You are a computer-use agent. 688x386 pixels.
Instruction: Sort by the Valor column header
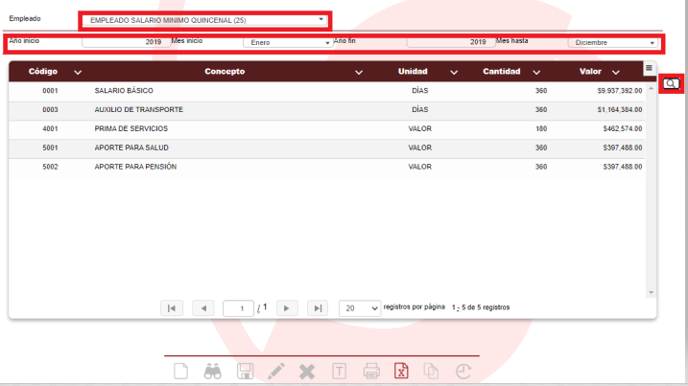point(590,71)
